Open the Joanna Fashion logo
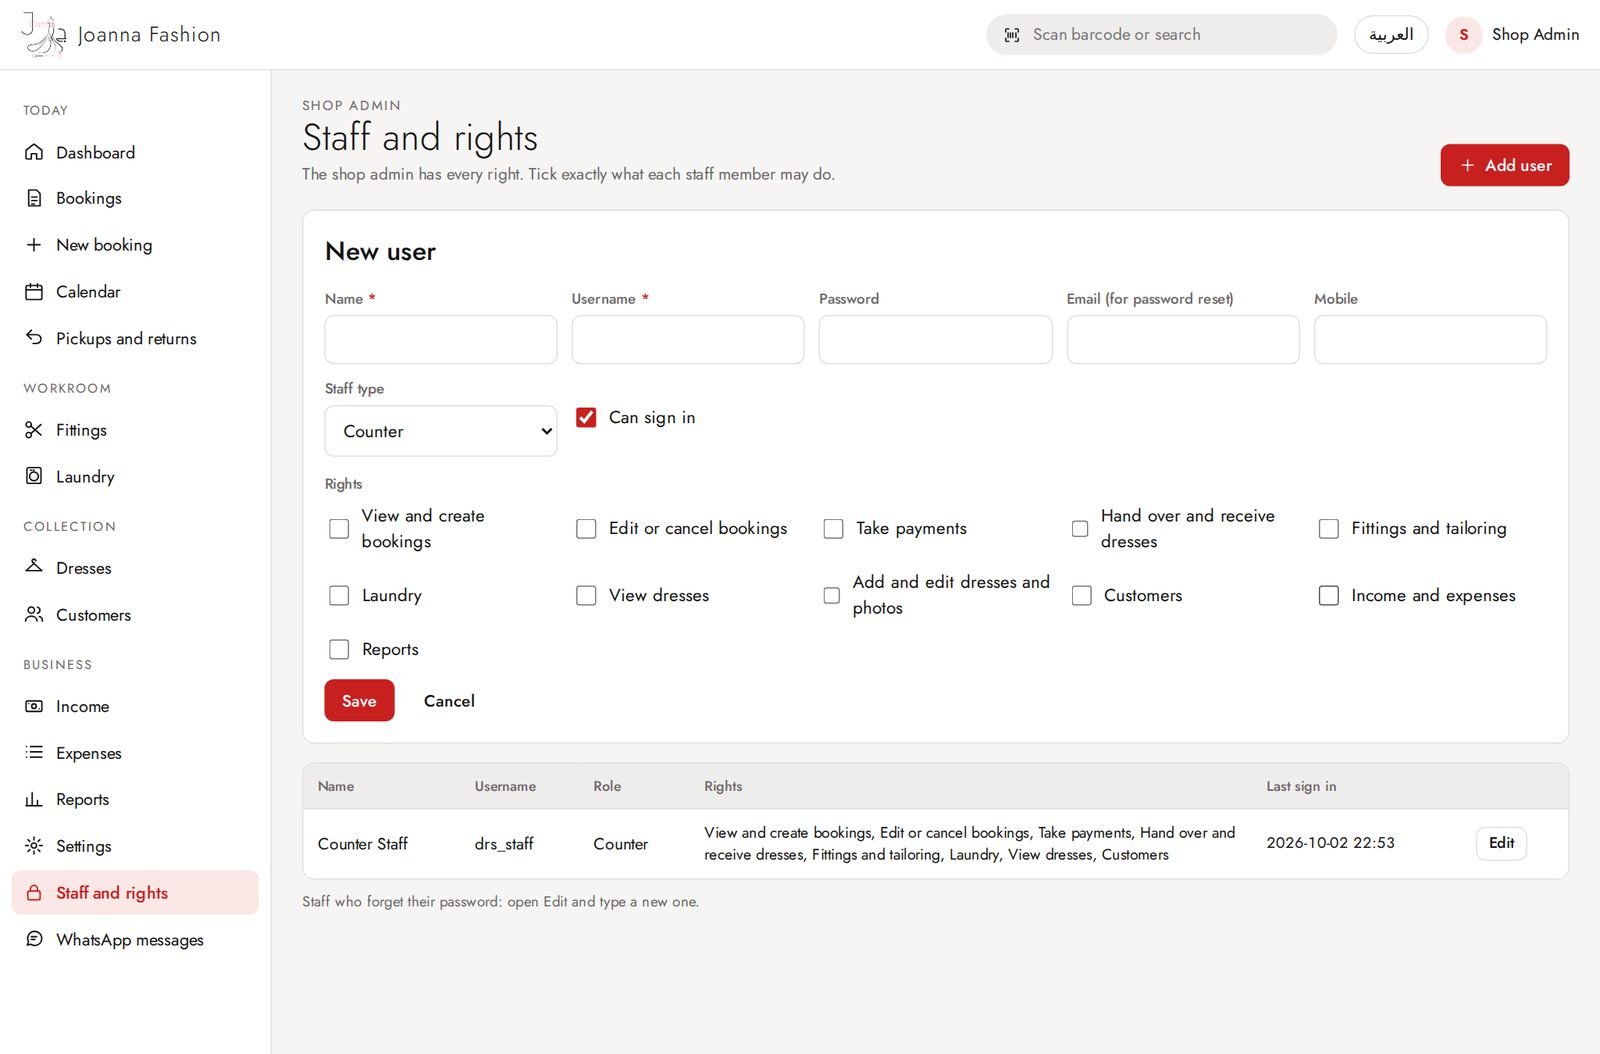 coord(121,35)
